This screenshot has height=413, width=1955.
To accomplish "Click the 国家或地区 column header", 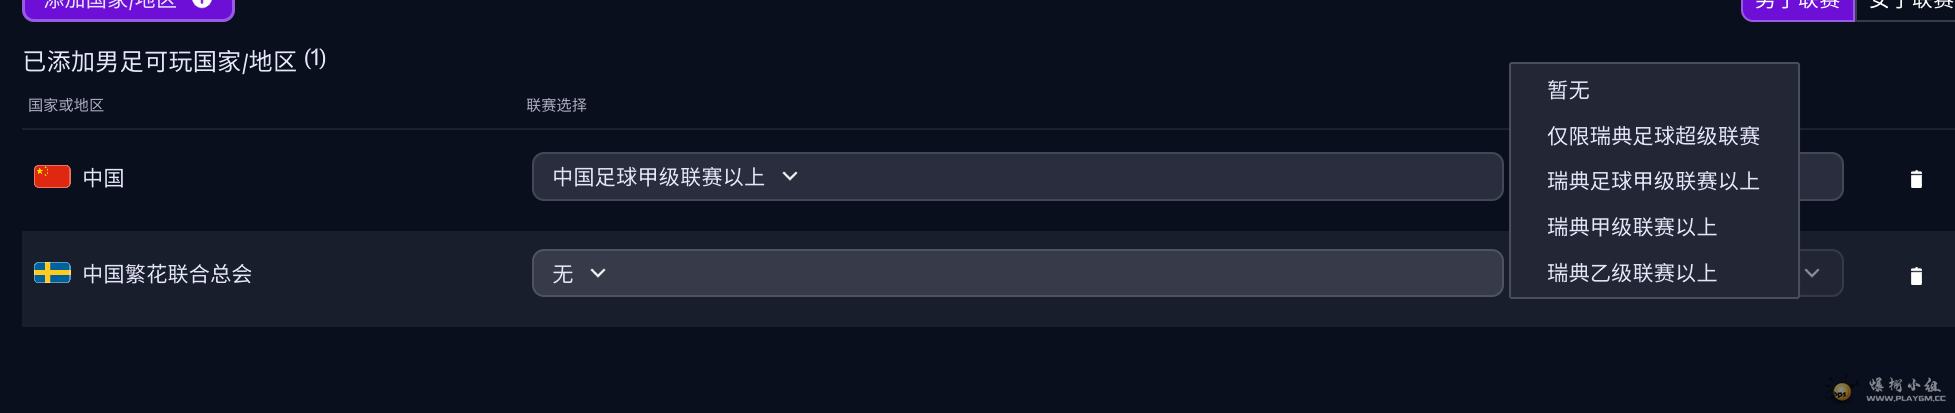I will [66, 105].
